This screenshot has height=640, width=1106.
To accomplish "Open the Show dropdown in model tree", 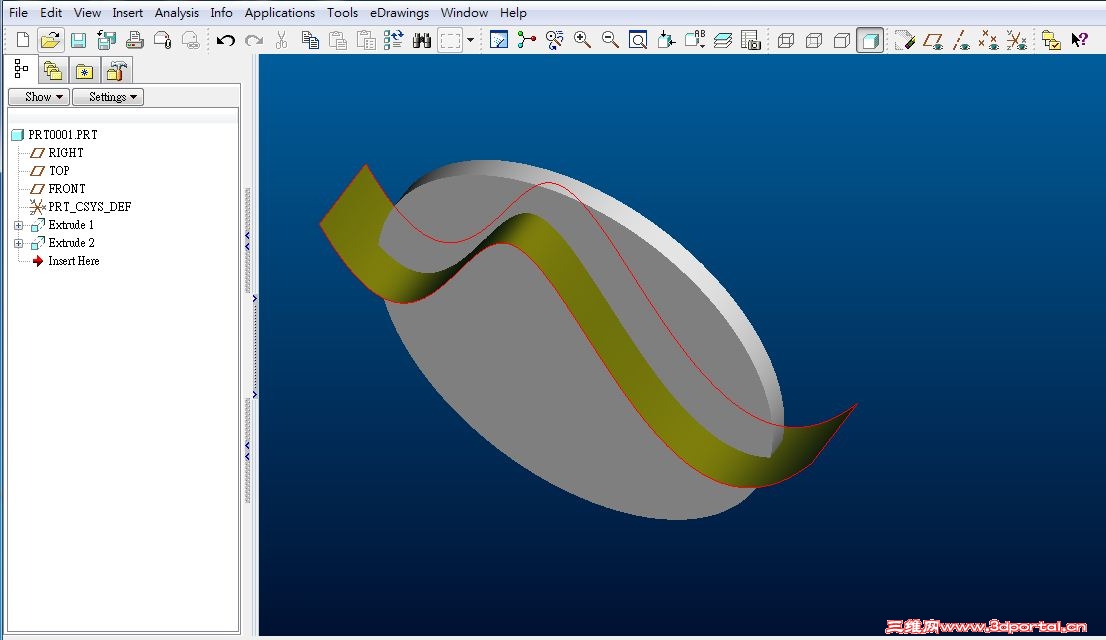I will (x=39, y=97).
